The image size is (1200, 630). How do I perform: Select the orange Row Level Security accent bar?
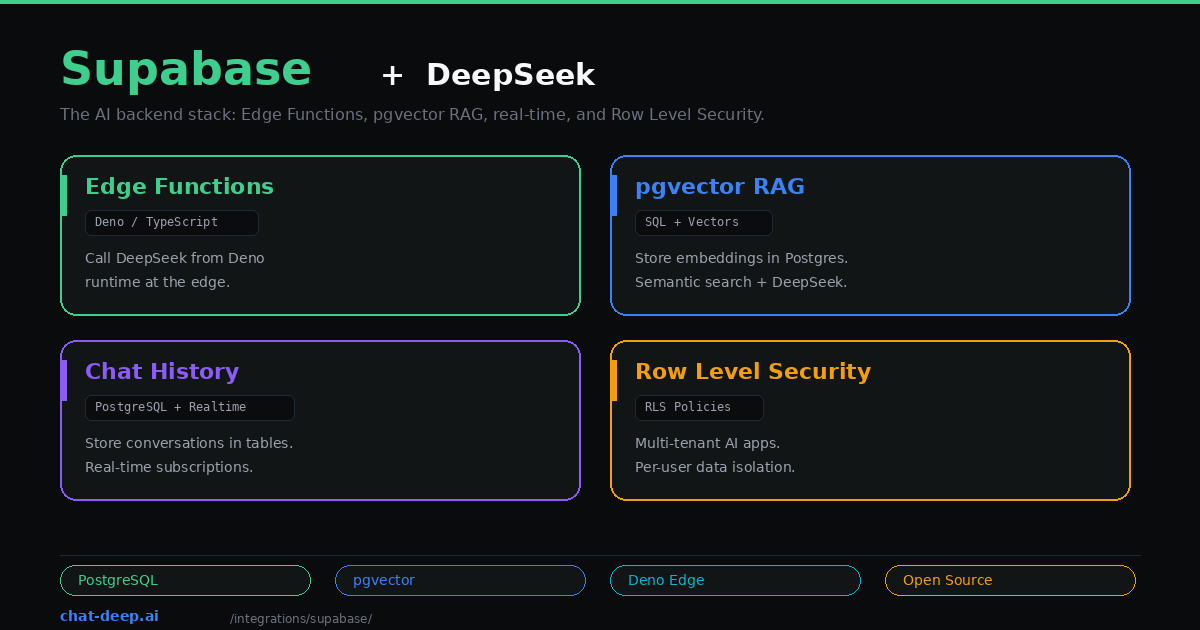click(615, 379)
